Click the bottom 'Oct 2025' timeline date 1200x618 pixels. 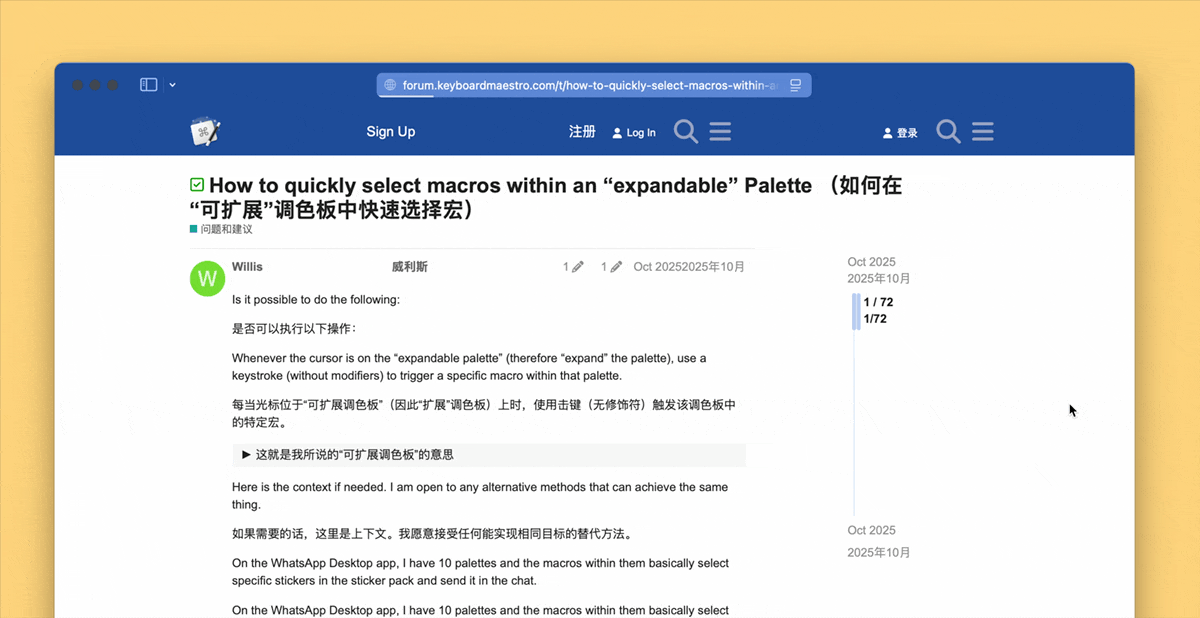pos(872,530)
